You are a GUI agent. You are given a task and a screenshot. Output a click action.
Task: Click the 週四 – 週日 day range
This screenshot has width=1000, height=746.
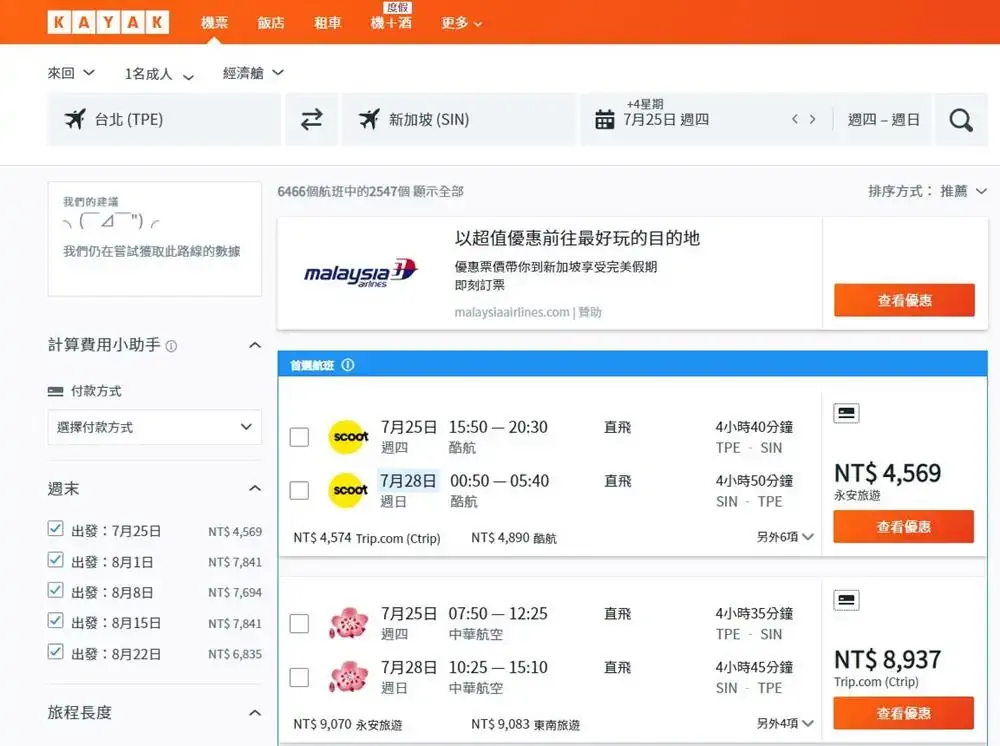[x=883, y=119]
